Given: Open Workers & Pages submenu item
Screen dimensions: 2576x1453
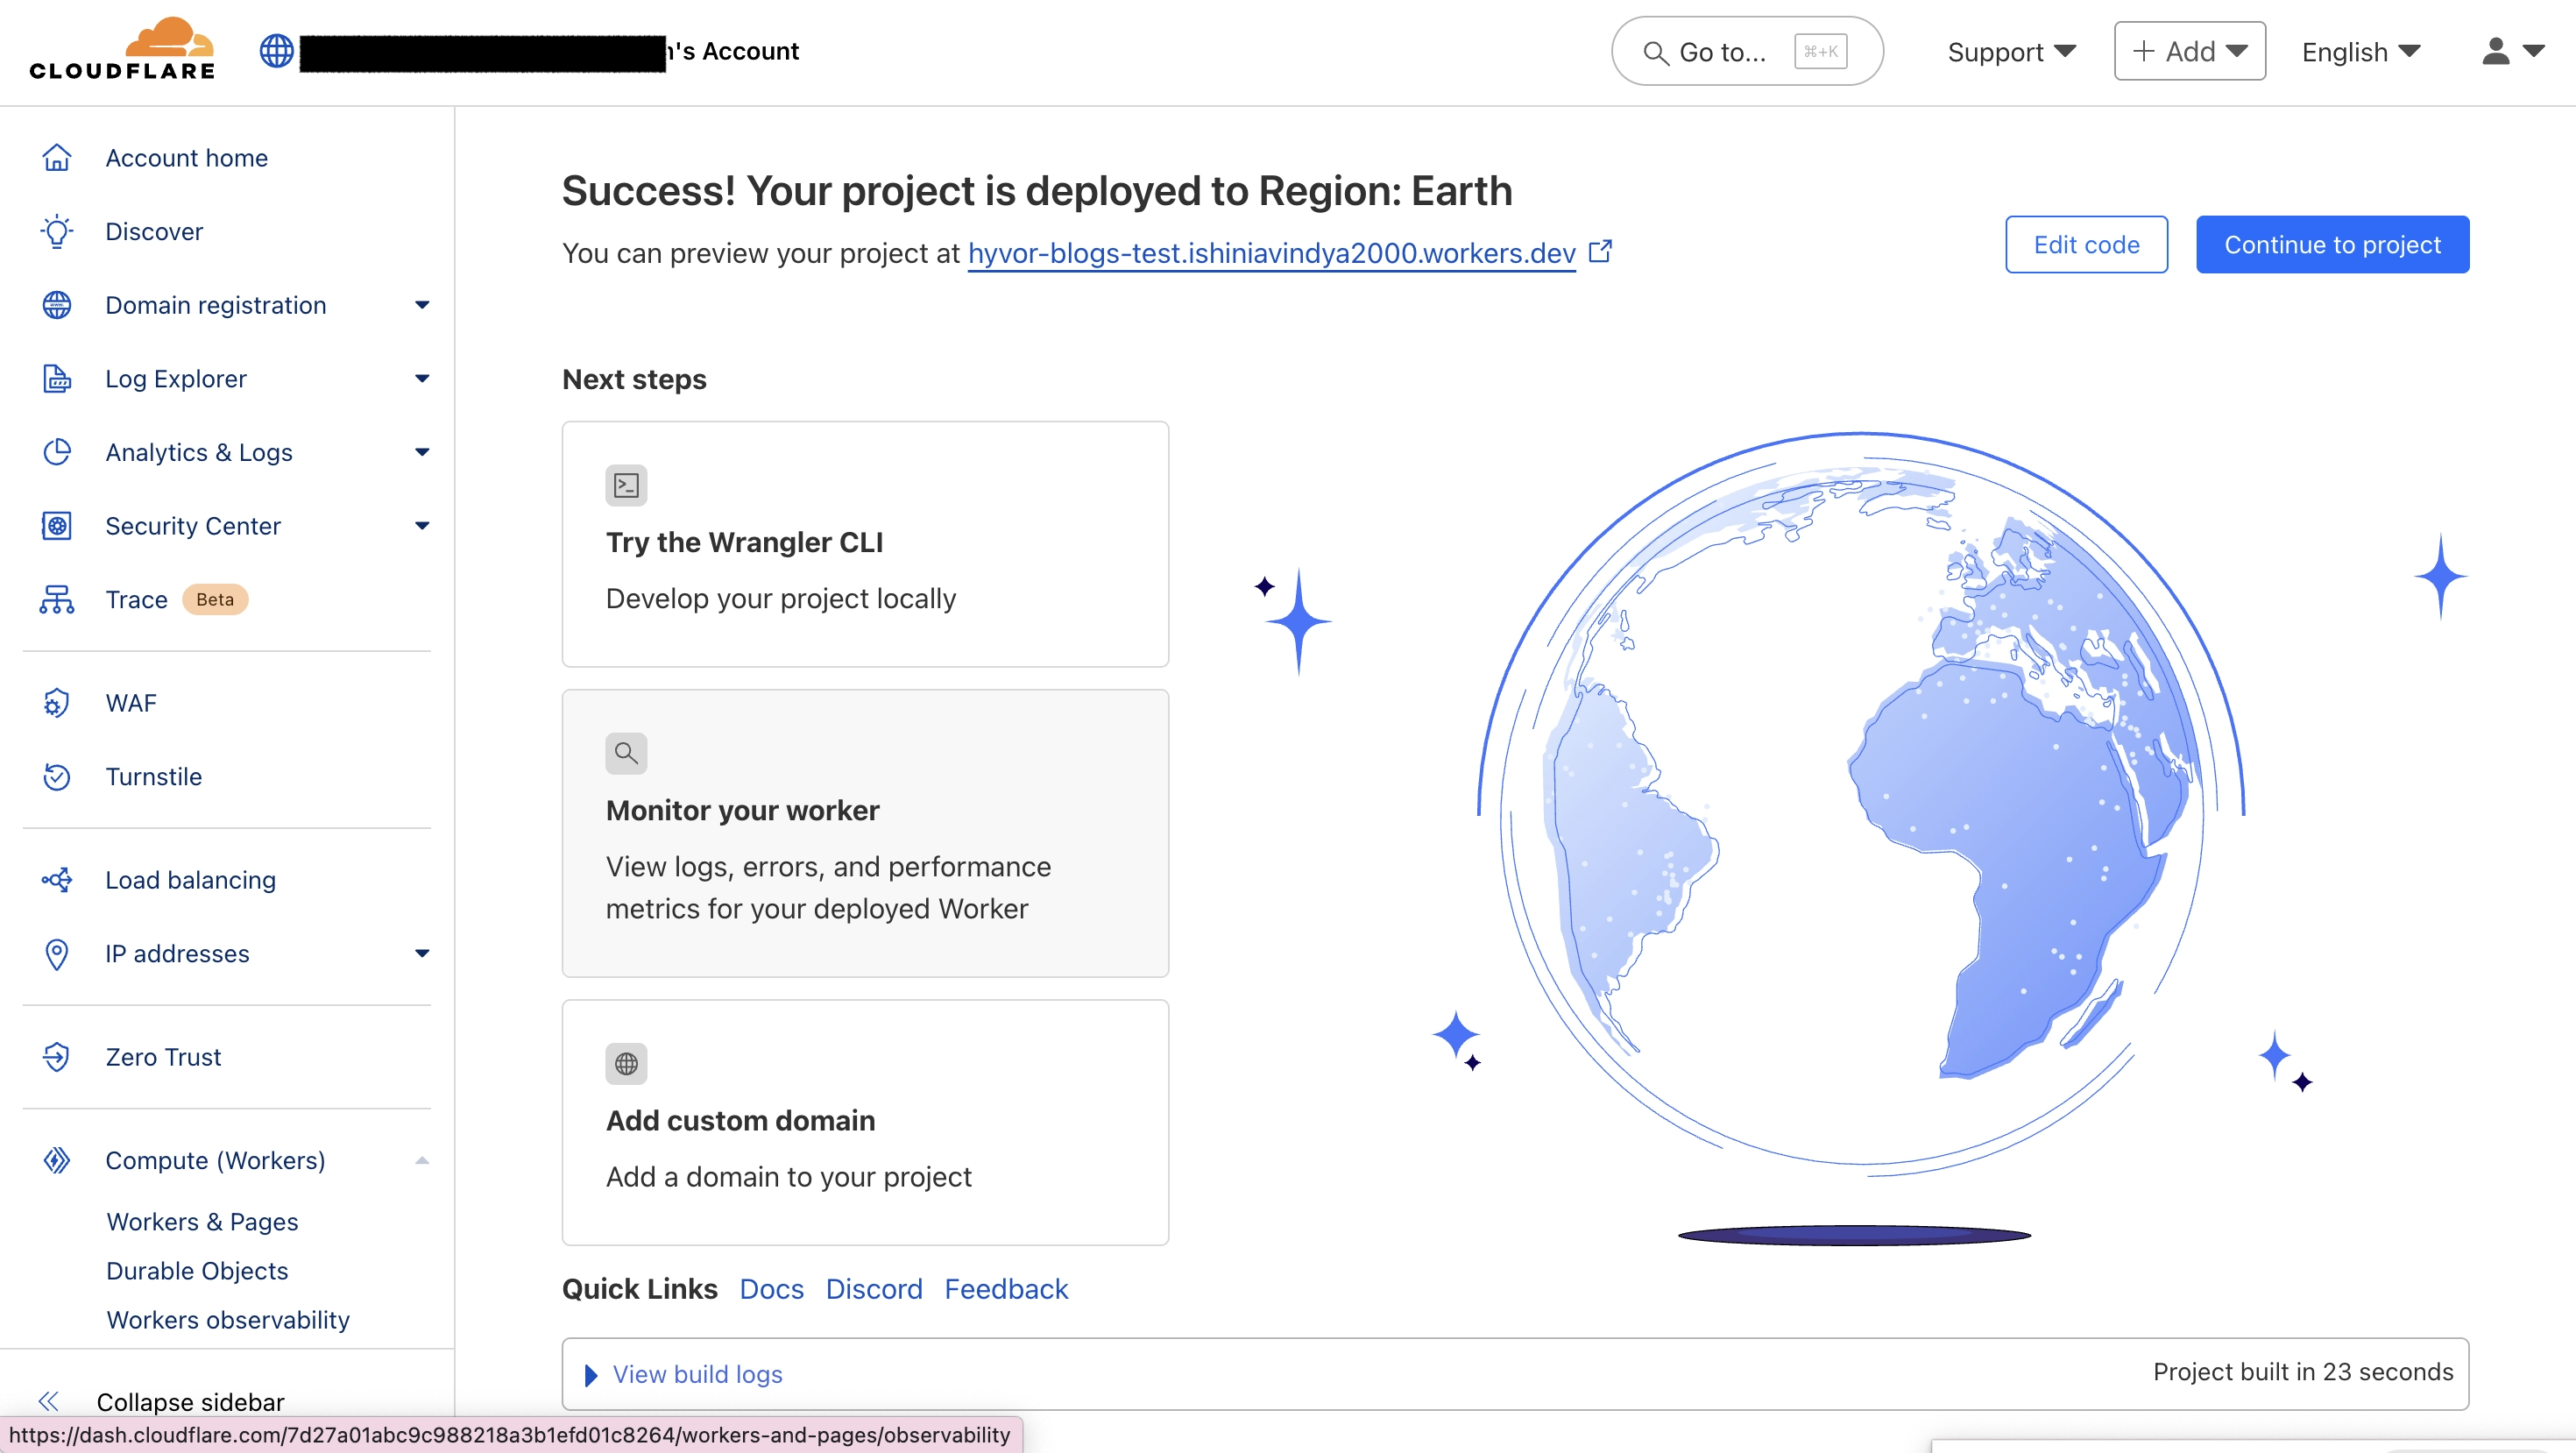Looking at the screenshot, I should [x=203, y=1222].
